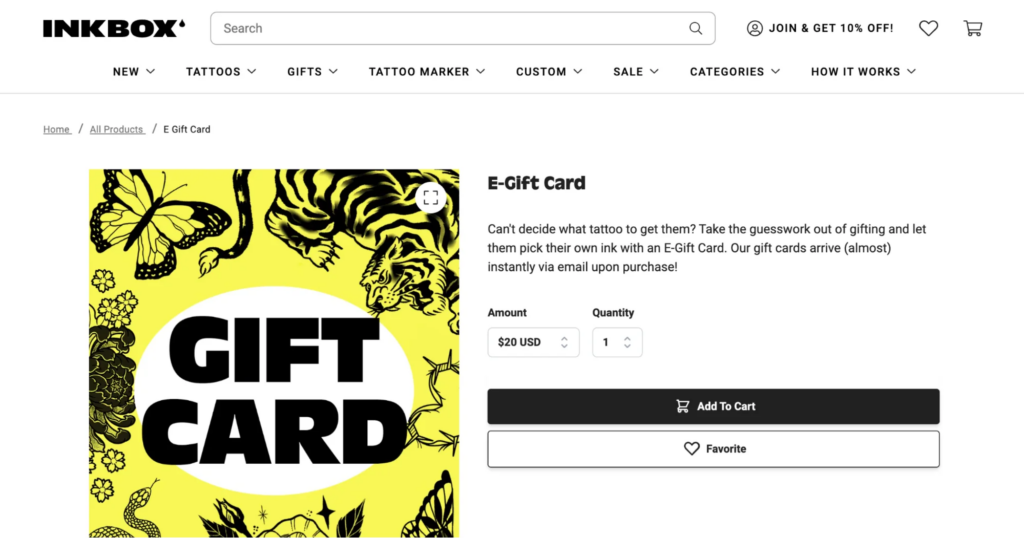Open the wishlist heart icon in header
This screenshot has height=538, width=1024.
pos(928,28)
